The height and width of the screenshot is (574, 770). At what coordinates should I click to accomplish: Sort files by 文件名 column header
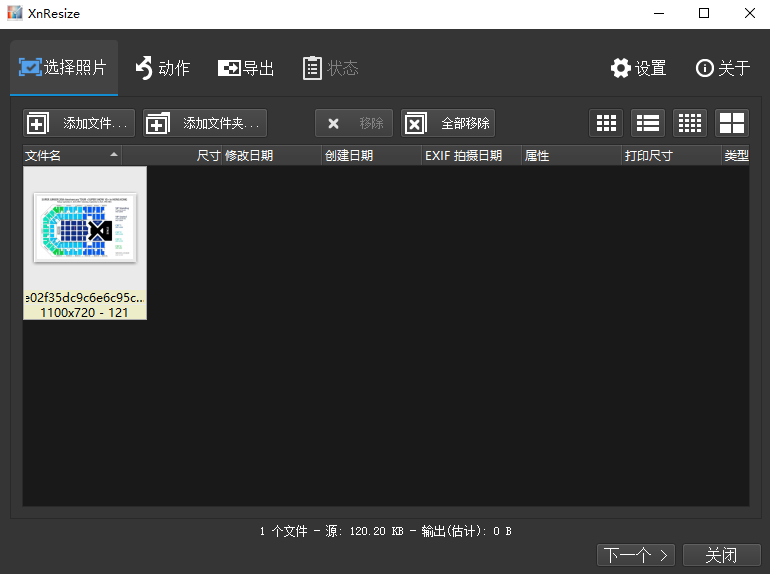point(60,156)
